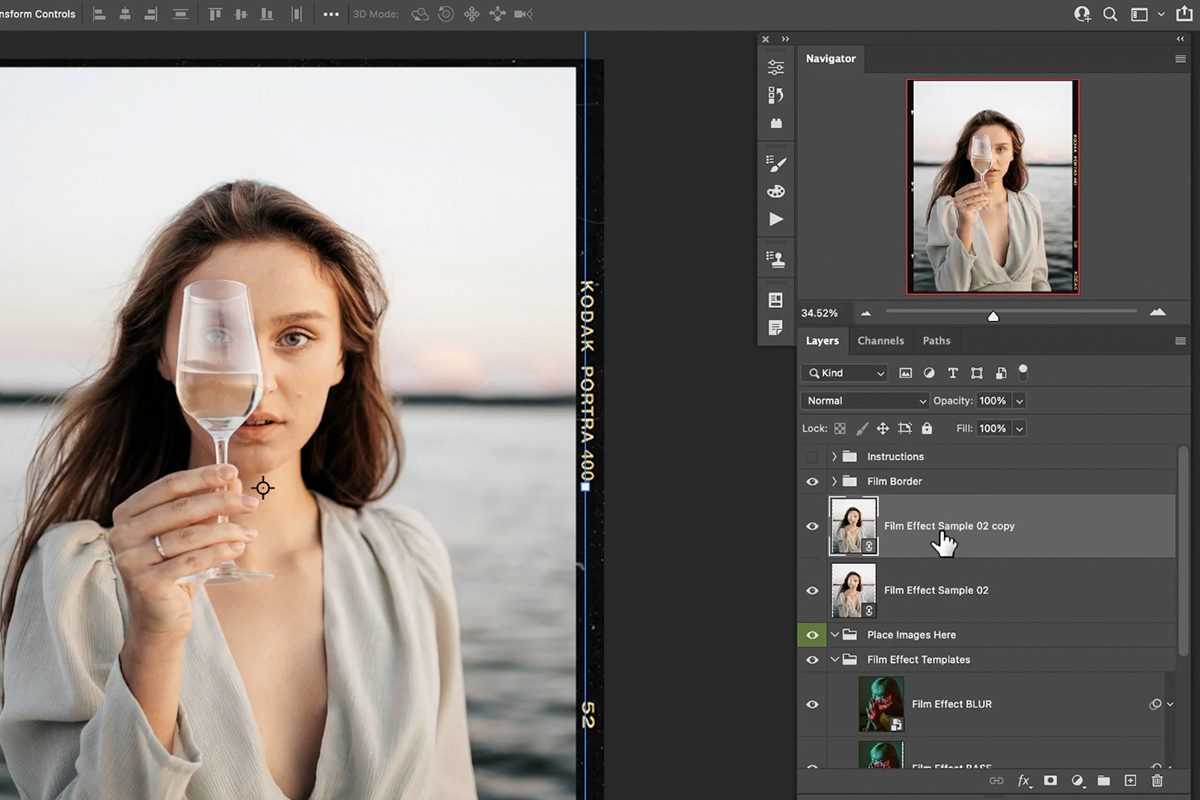Delete the selected layer
The height and width of the screenshot is (800, 1200).
pos(1157,780)
